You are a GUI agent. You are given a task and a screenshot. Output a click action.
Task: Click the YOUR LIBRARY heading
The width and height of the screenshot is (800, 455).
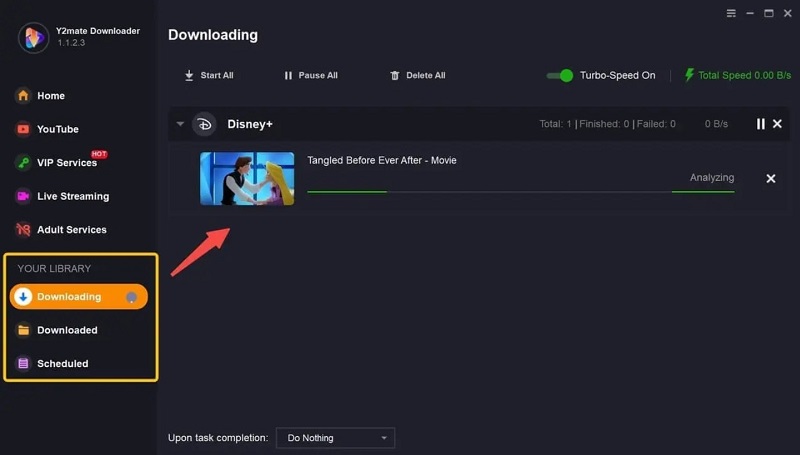point(54,268)
